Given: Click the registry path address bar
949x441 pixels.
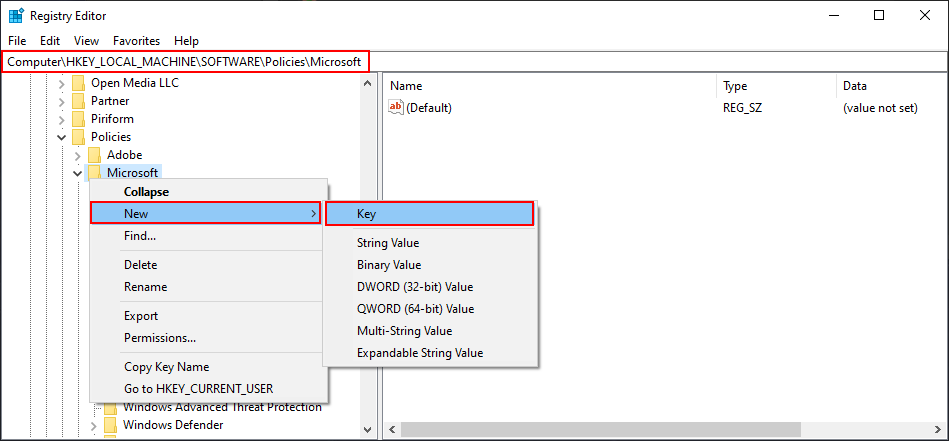Looking at the screenshot, I should (186, 62).
